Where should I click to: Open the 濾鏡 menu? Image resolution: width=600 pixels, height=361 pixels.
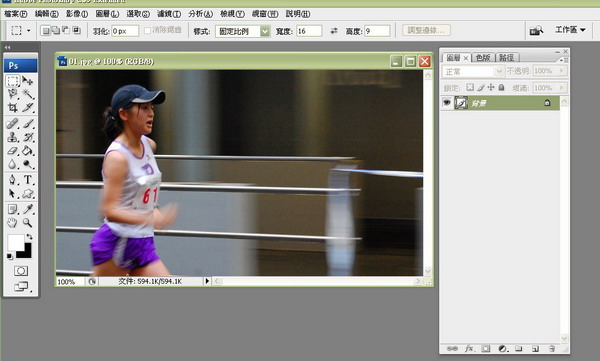[169, 14]
